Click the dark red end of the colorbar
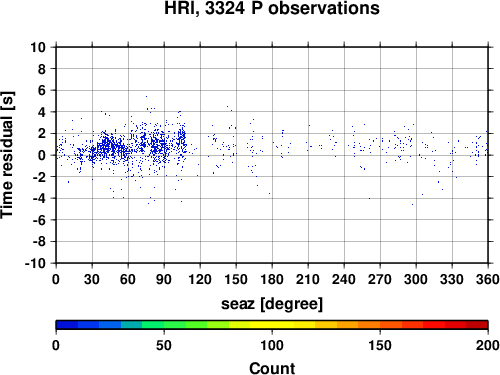Viewport: 500px width, 375px height. [x=477, y=325]
